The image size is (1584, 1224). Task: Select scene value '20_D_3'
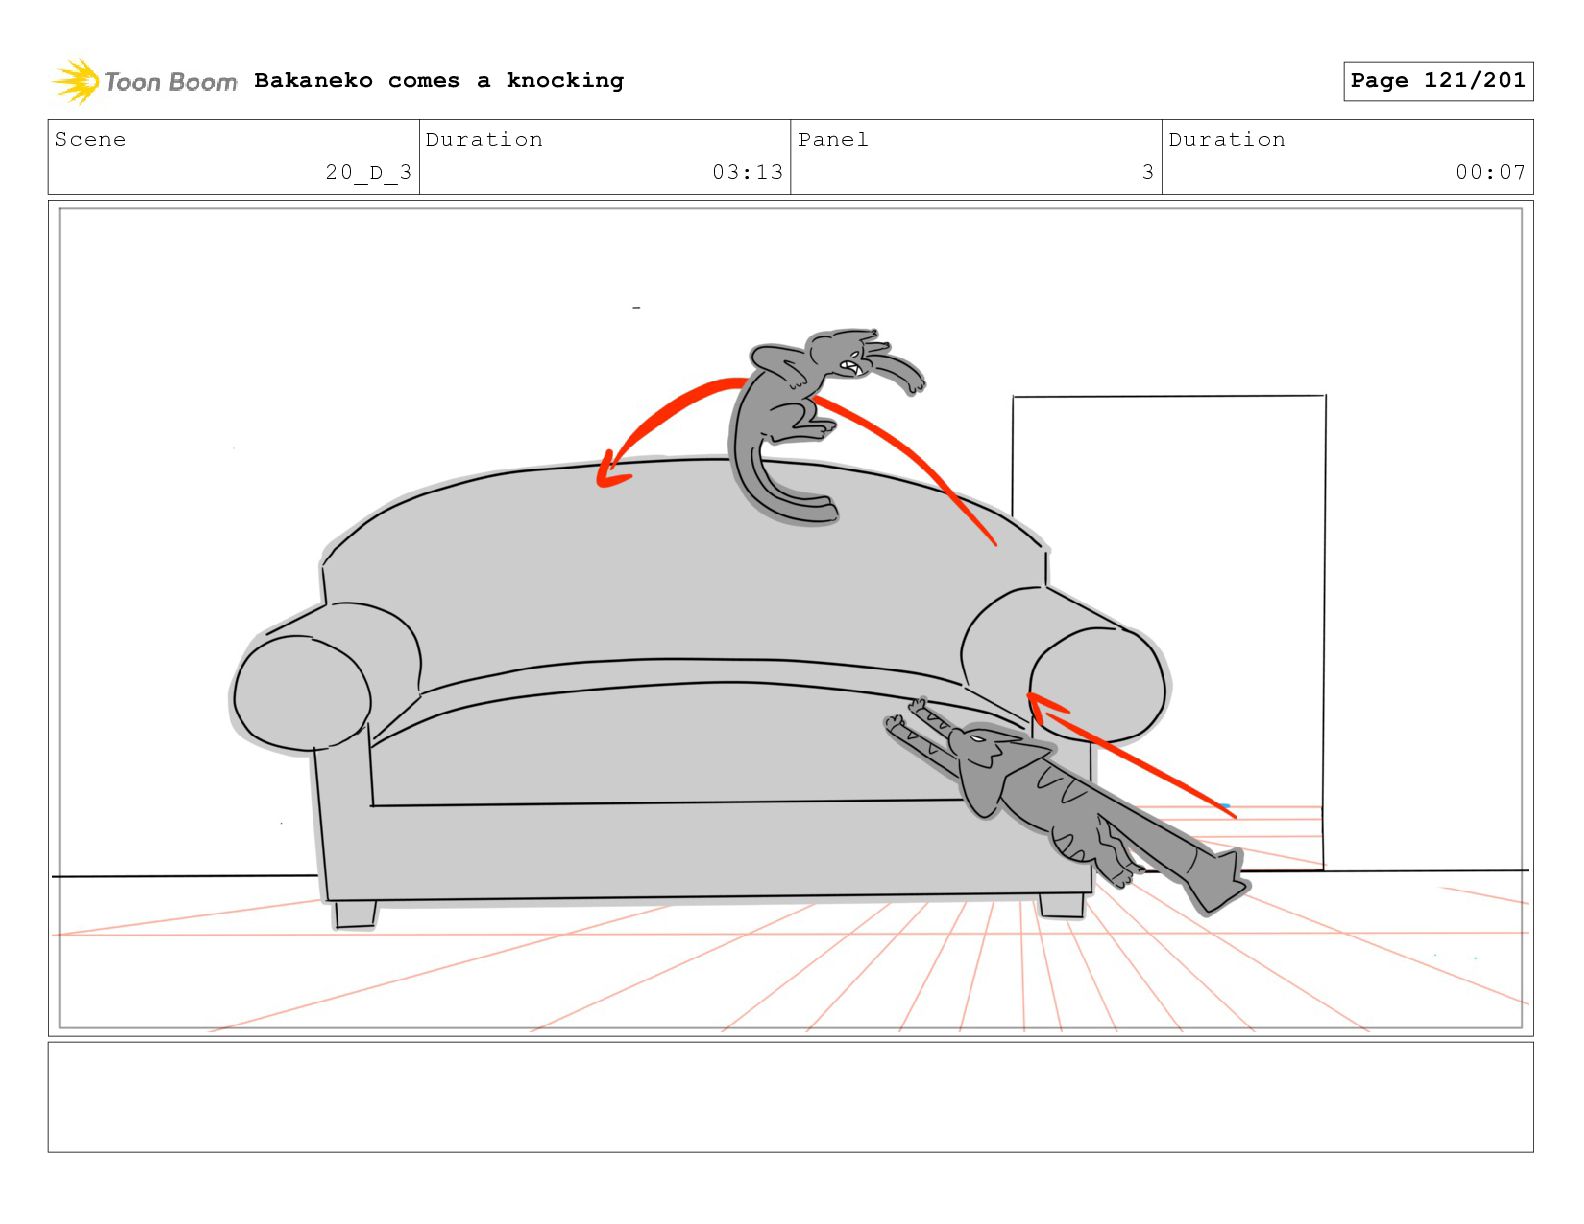(x=368, y=172)
